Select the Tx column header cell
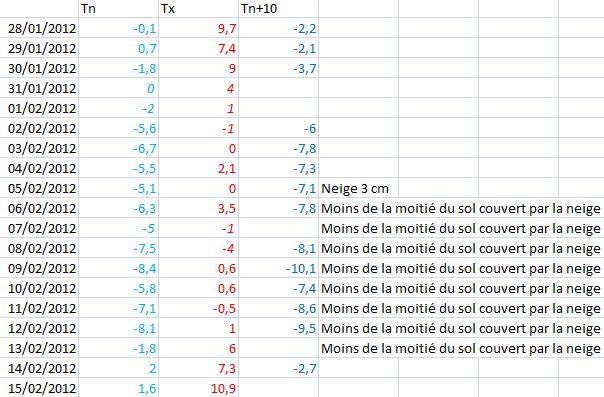 click(x=198, y=9)
